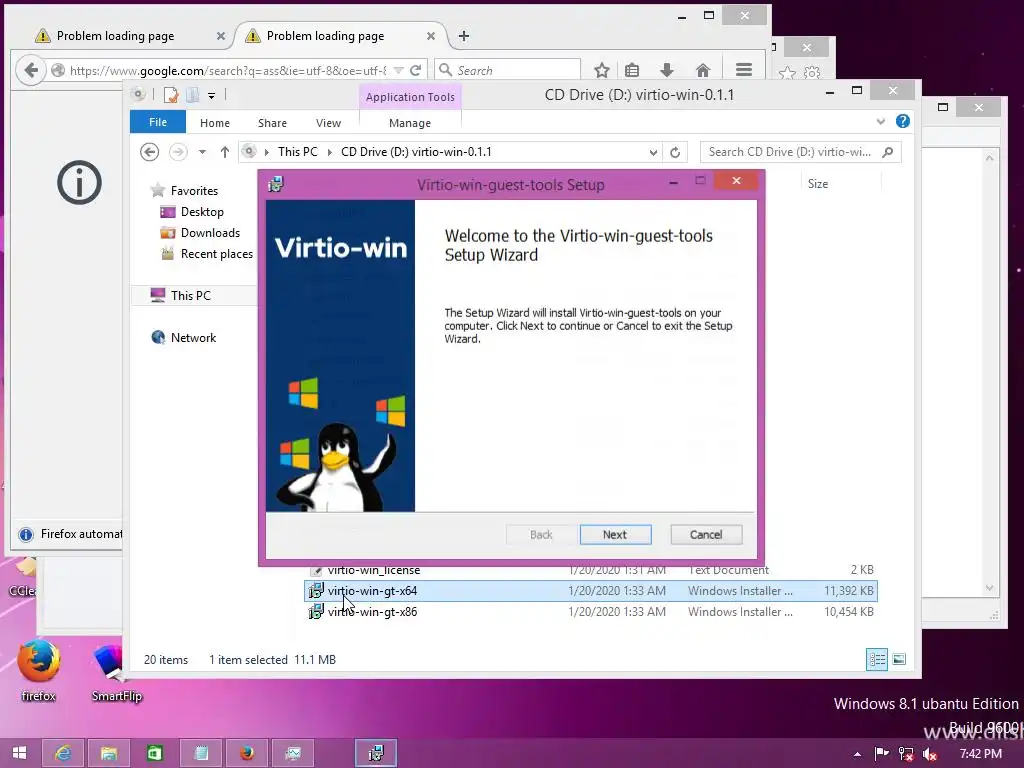Click the Action Center flag tray icon
Image resolution: width=1024 pixels, height=768 pixels.
(882, 754)
